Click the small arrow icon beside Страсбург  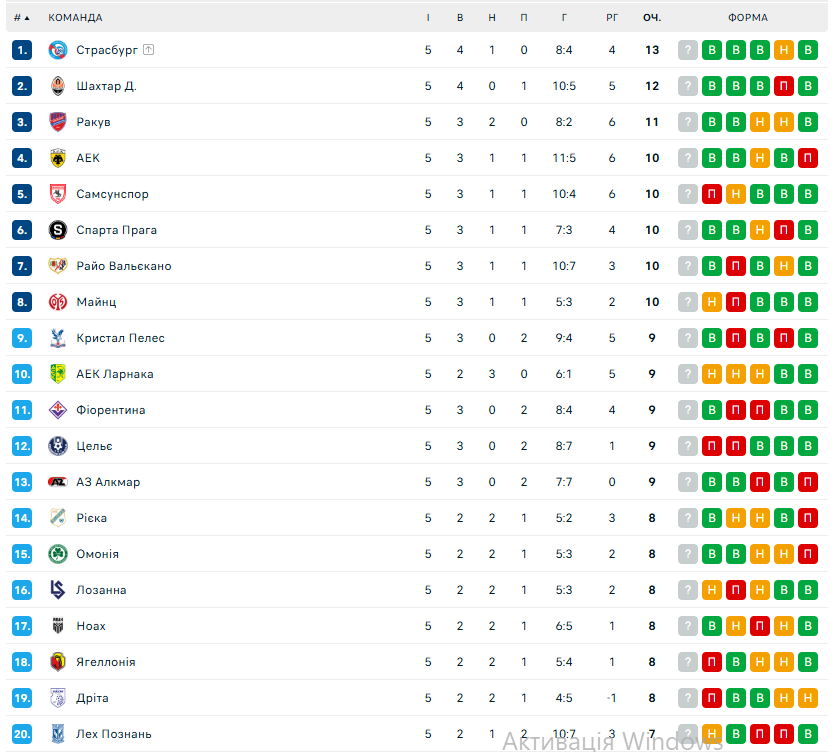[x=148, y=50]
